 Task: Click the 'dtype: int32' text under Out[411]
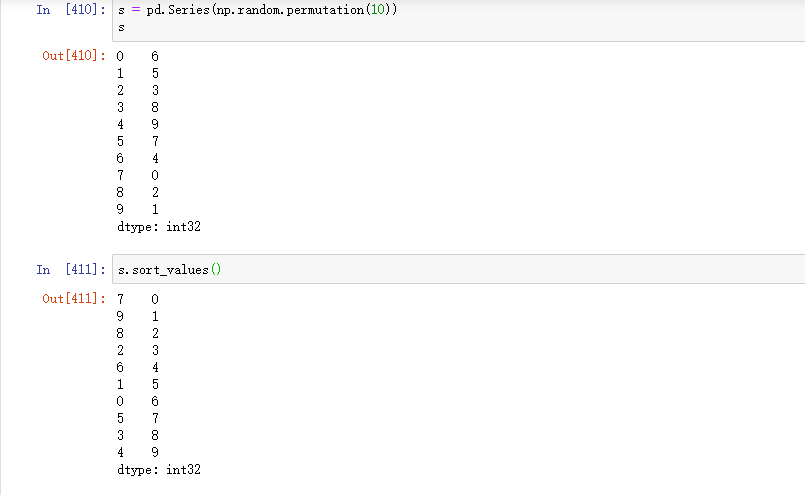[159, 469]
